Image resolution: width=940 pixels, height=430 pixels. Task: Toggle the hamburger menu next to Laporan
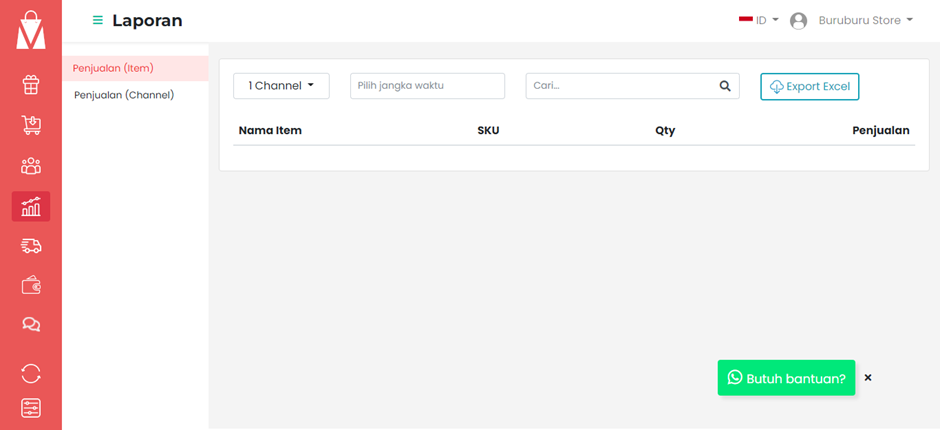pos(98,20)
